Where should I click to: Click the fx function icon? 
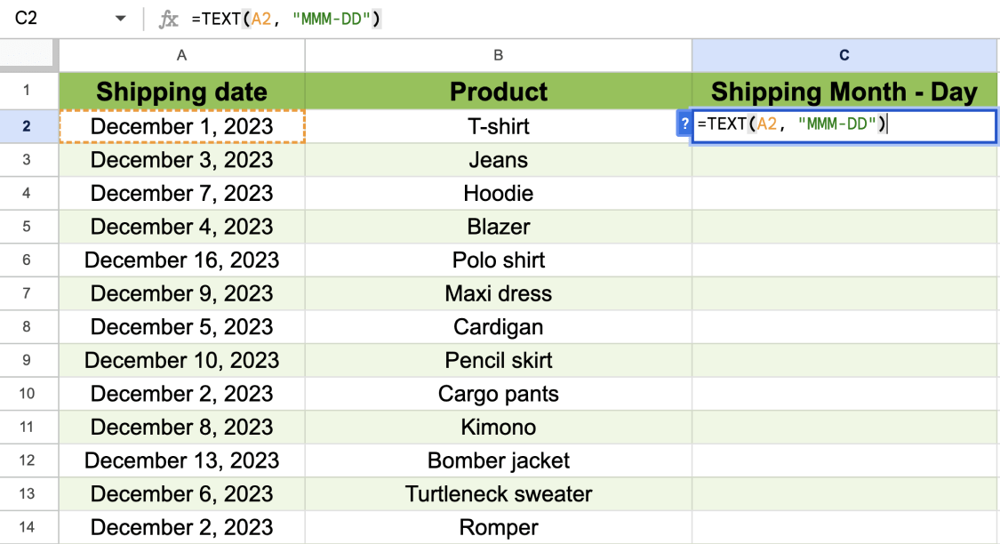170,19
